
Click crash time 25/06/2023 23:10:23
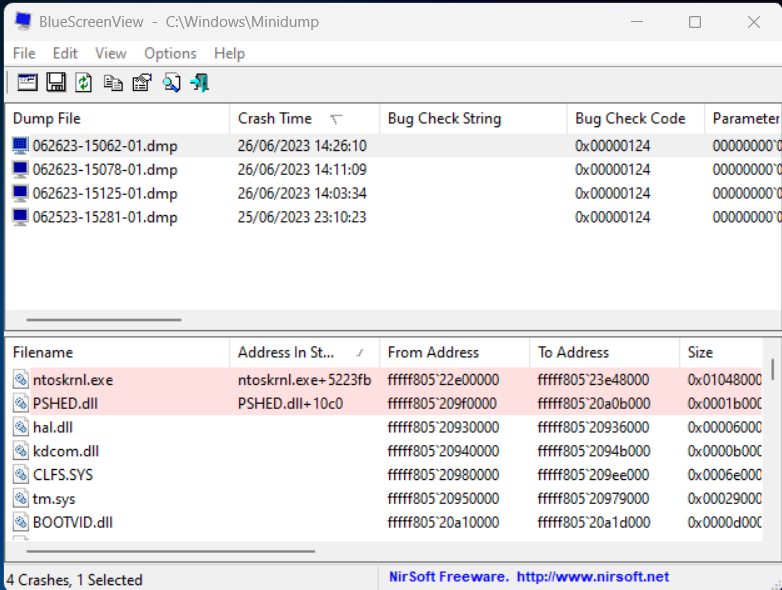(x=302, y=217)
